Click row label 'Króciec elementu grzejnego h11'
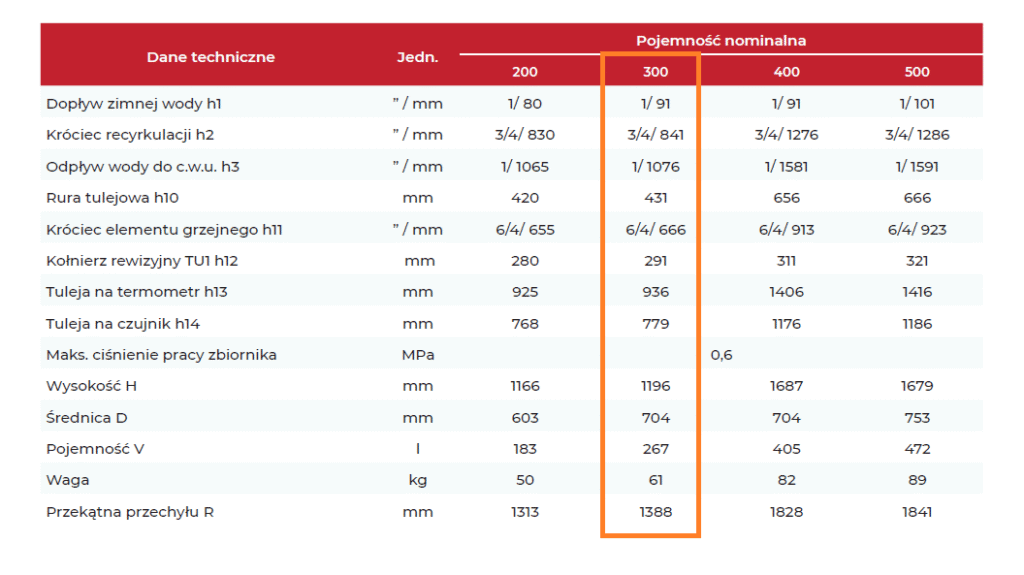 click(164, 229)
